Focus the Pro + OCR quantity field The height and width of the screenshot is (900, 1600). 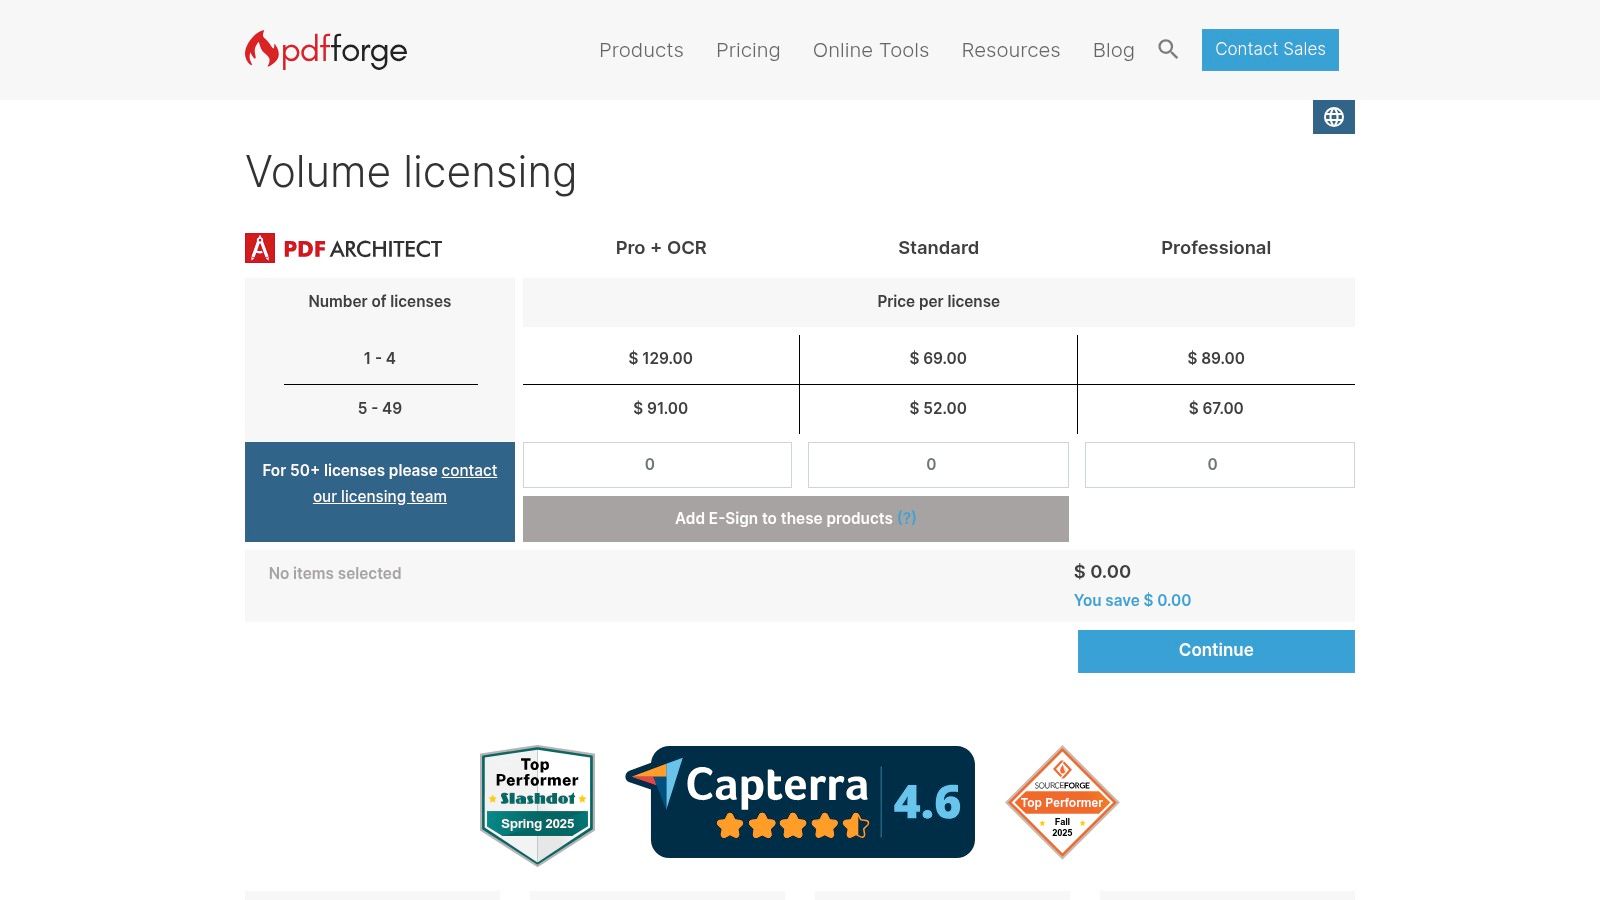(x=657, y=465)
